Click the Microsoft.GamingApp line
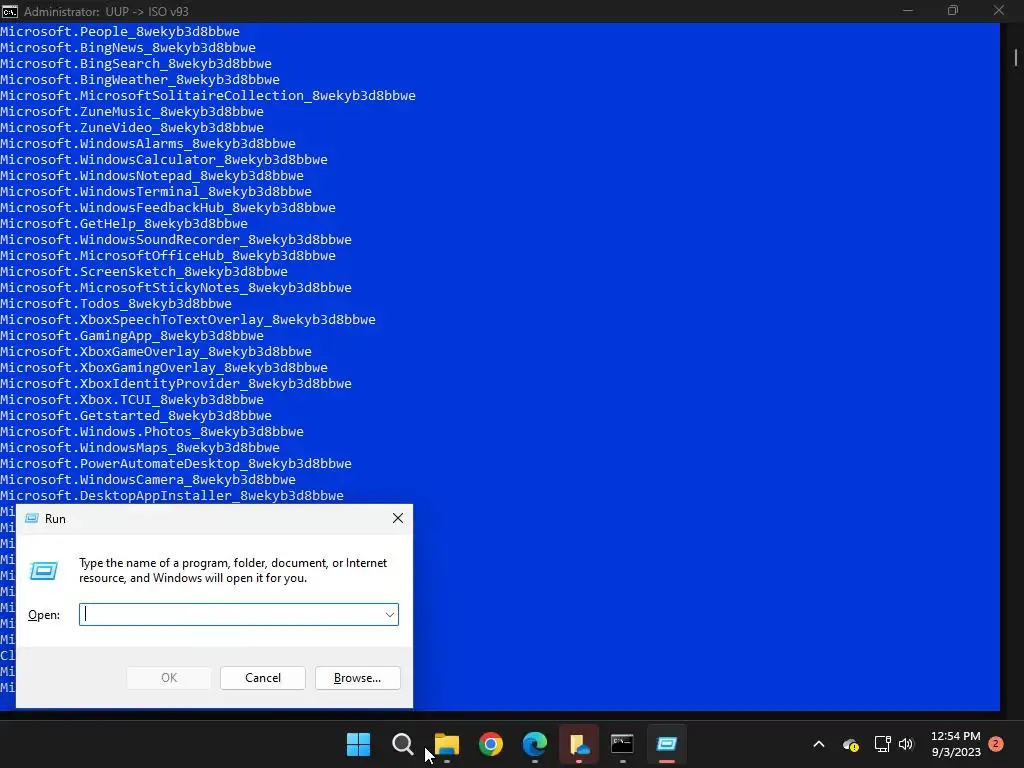The image size is (1024, 768). (132, 336)
